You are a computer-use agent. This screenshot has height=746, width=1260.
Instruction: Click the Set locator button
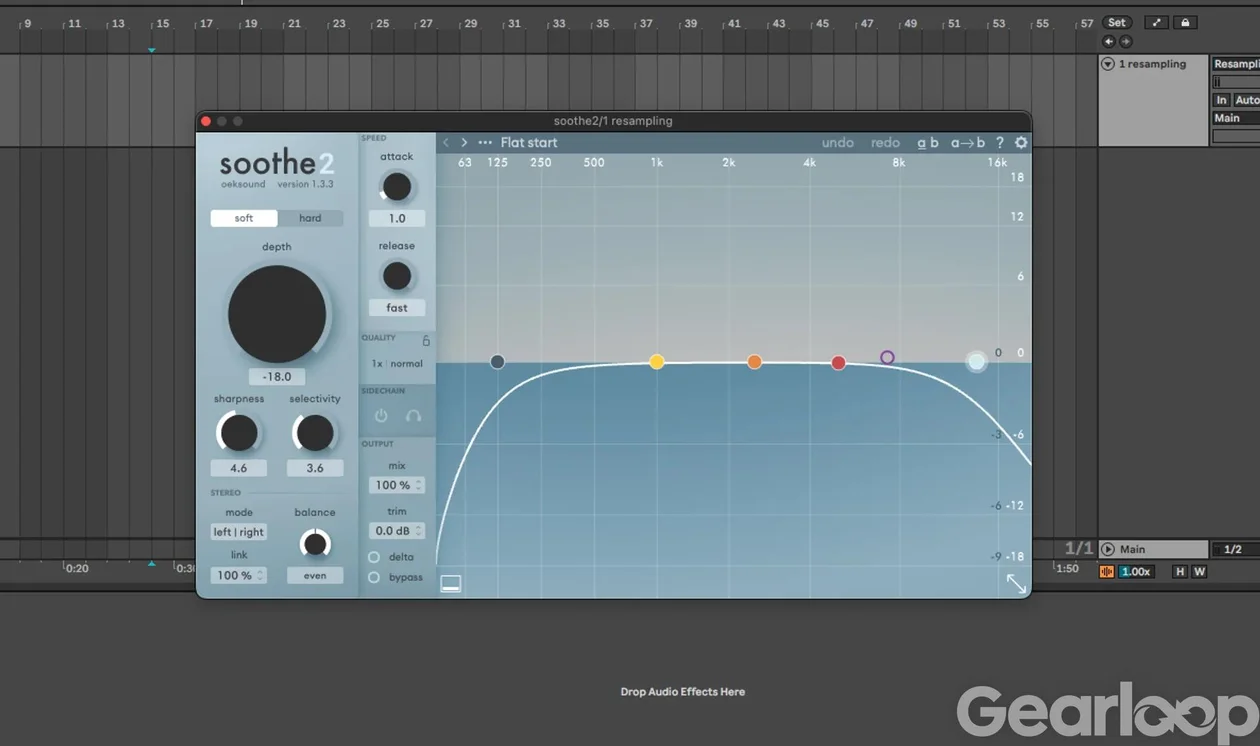coord(1117,22)
